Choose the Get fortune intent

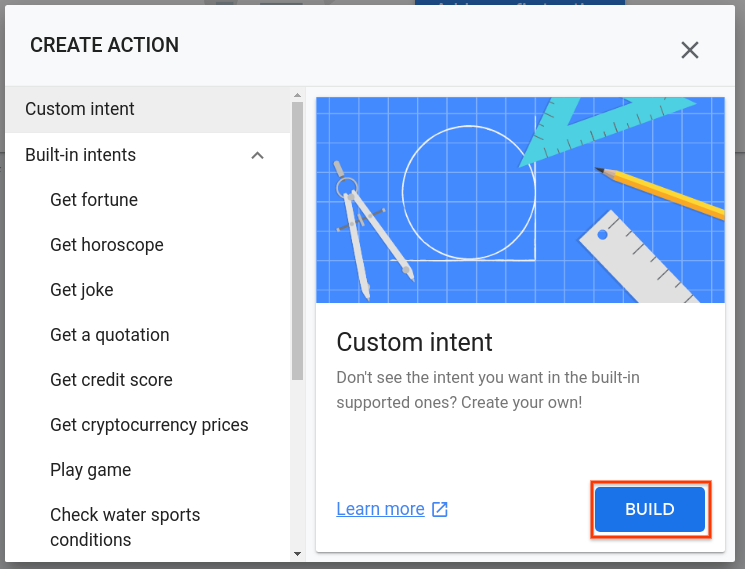(x=94, y=200)
